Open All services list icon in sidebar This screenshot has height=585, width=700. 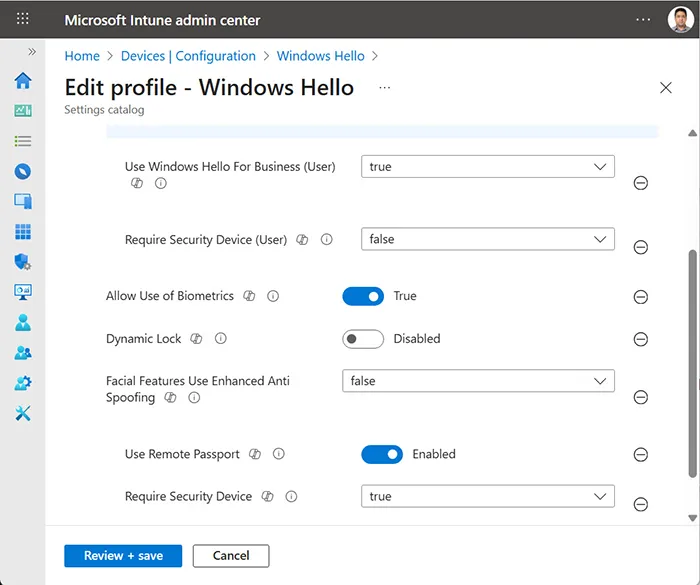pos(22,141)
